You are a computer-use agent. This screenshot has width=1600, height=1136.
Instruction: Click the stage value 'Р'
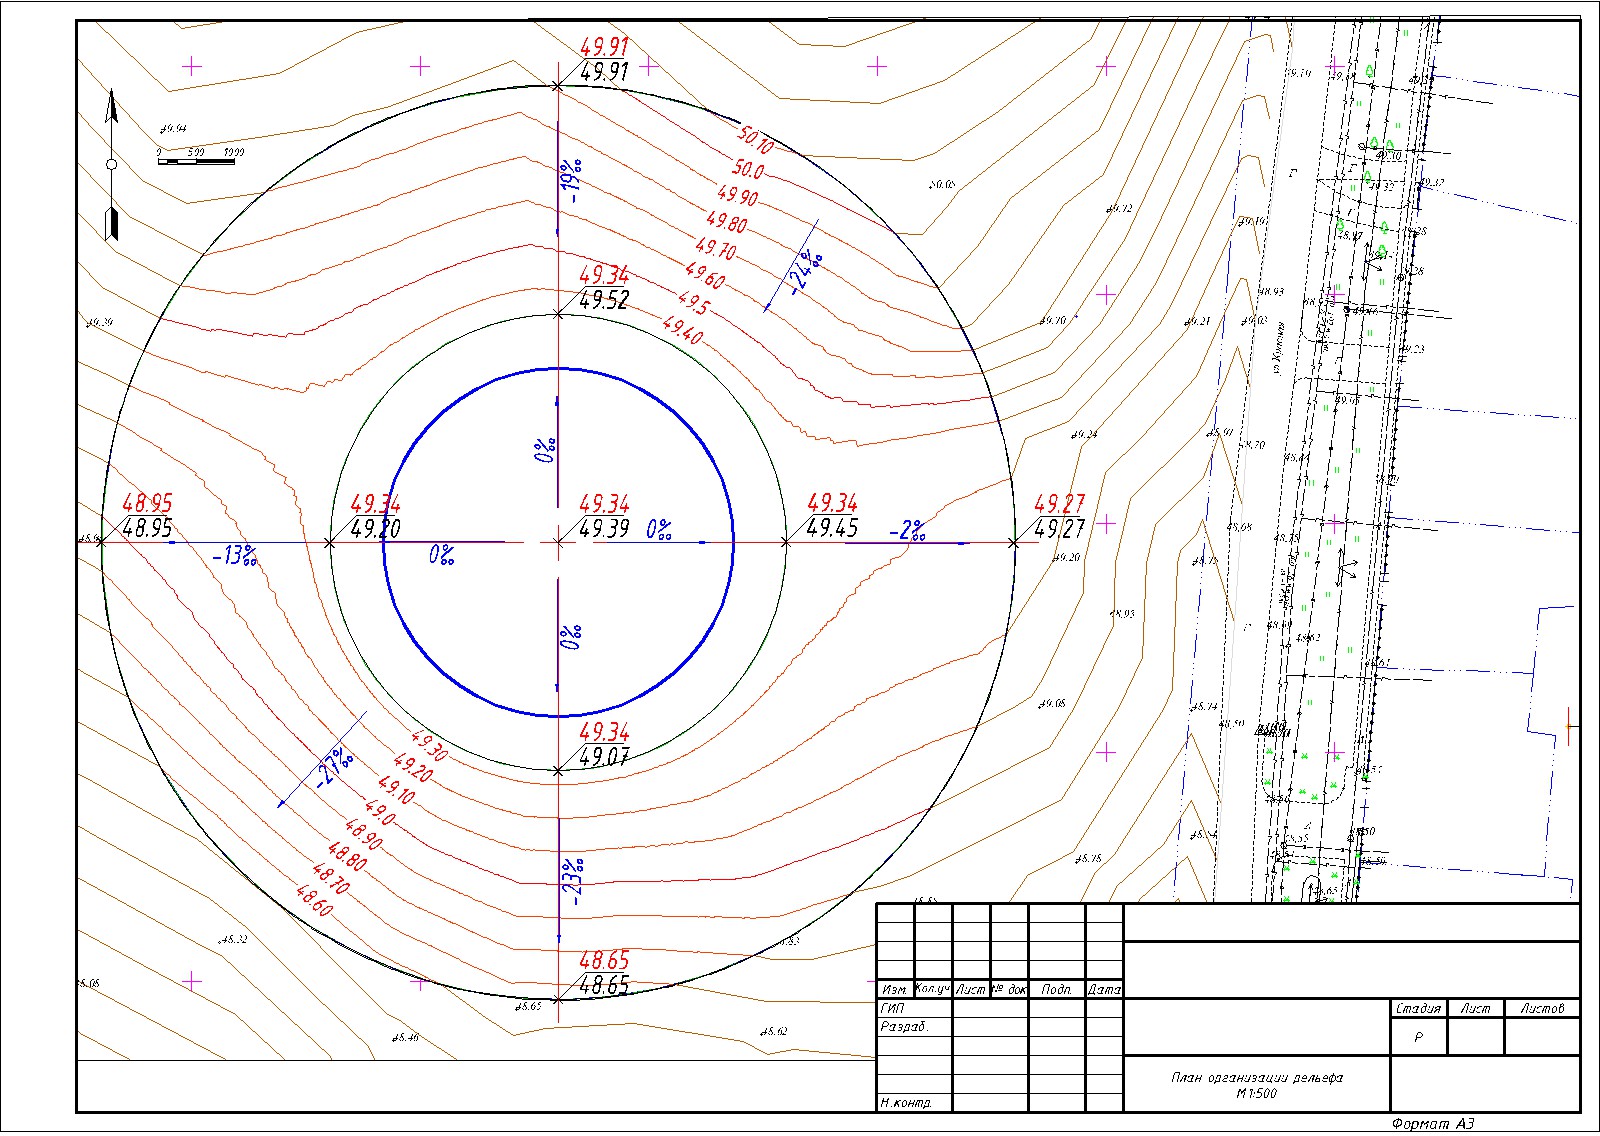click(1419, 1038)
